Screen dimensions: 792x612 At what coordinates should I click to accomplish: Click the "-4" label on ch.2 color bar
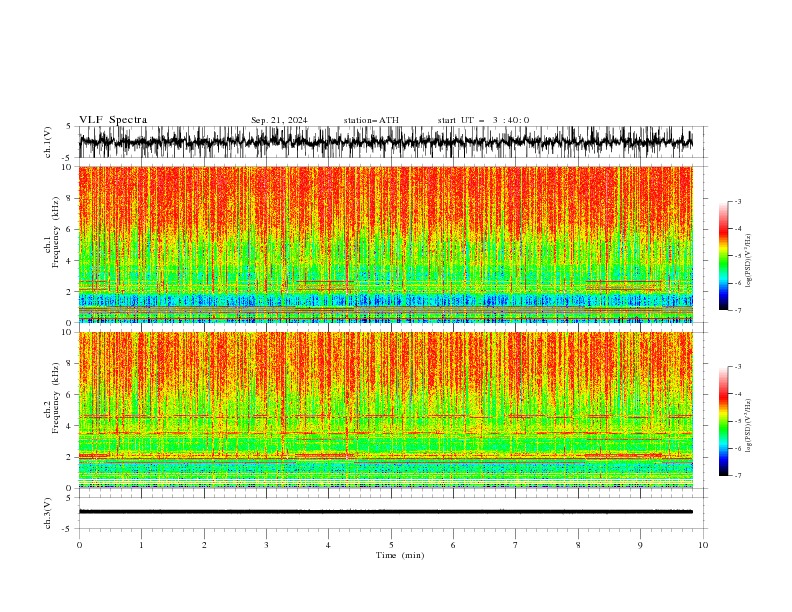pyautogui.click(x=738, y=394)
